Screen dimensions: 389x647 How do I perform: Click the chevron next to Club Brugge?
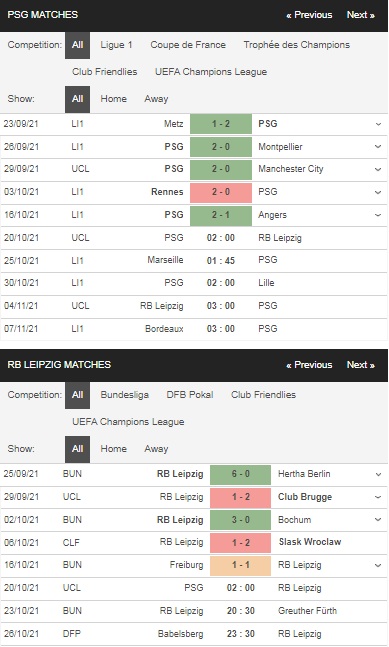pyautogui.click(x=378, y=497)
